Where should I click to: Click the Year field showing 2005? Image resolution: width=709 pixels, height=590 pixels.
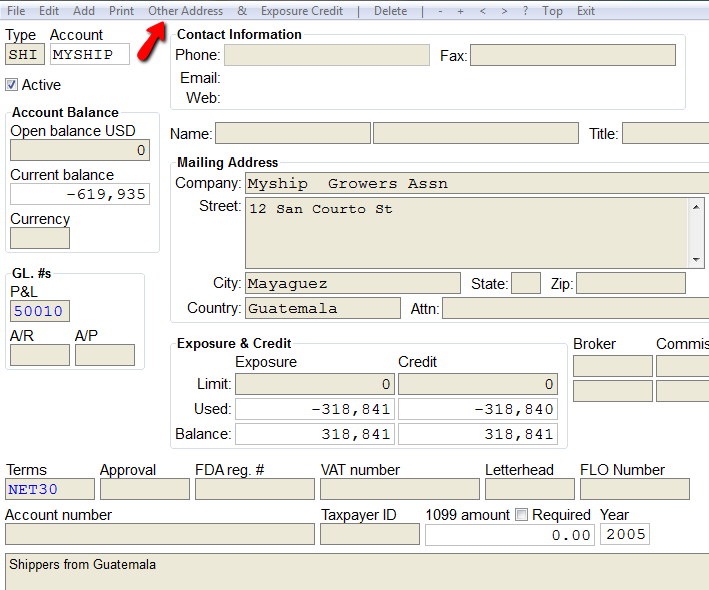click(x=625, y=534)
